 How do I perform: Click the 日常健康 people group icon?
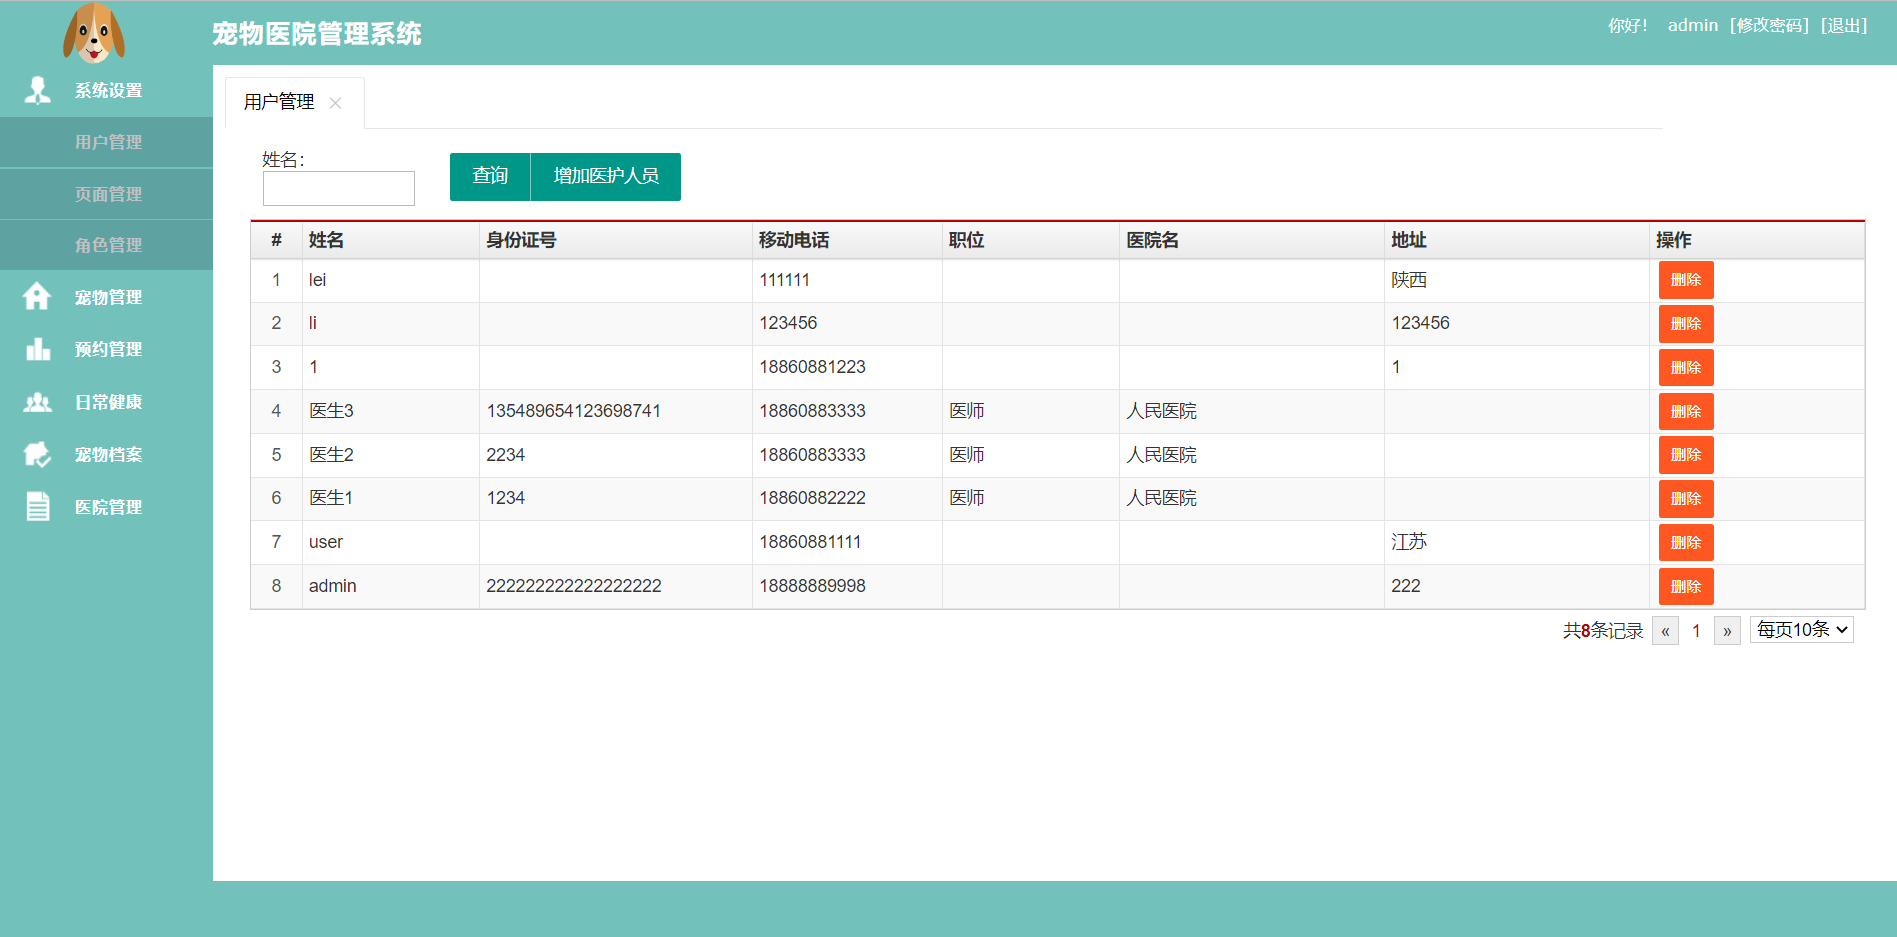click(38, 402)
